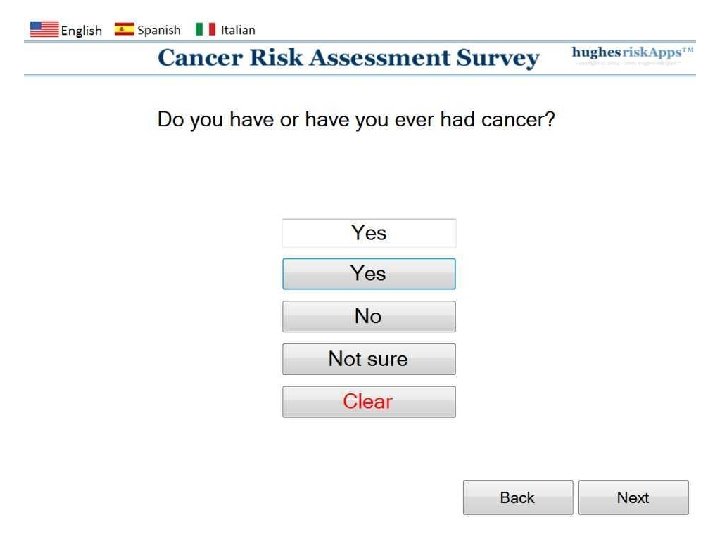The height and width of the screenshot is (540, 720).
Task: Switch survey language to Italian label
Action: point(238,30)
